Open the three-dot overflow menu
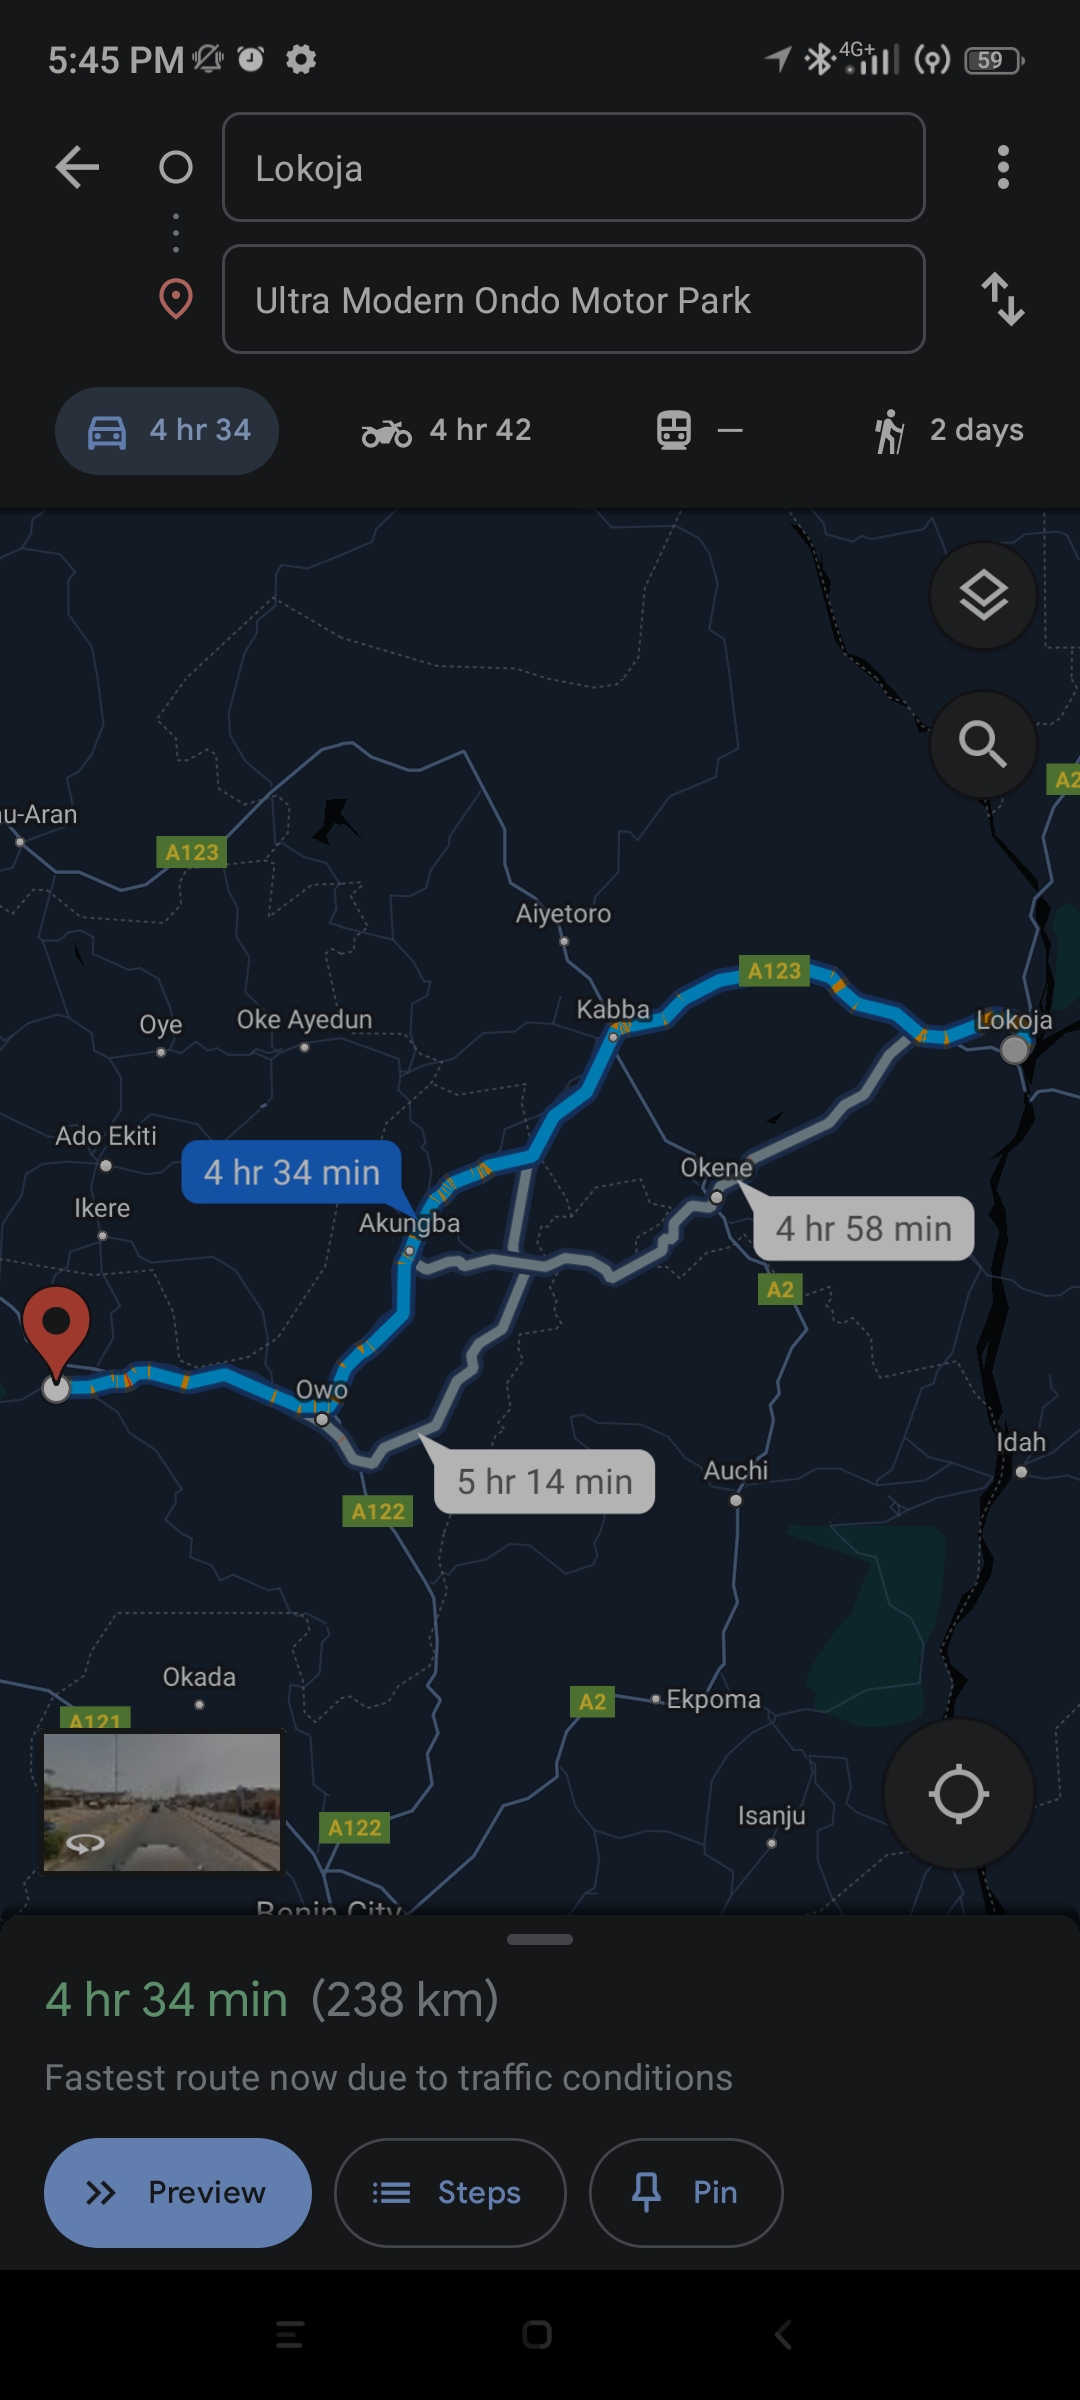 [x=1003, y=167]
